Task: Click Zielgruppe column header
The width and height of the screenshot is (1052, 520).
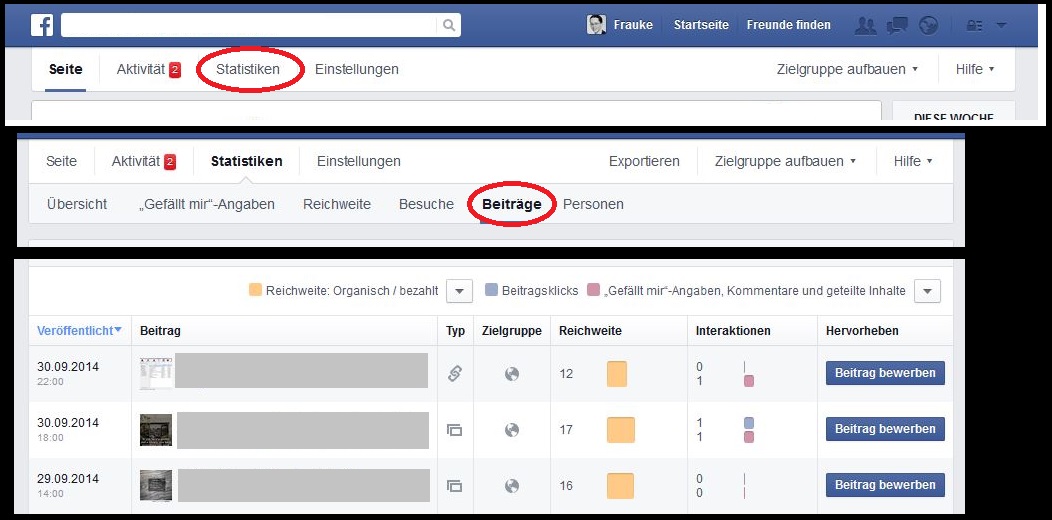Action: [x=511, y=331]
